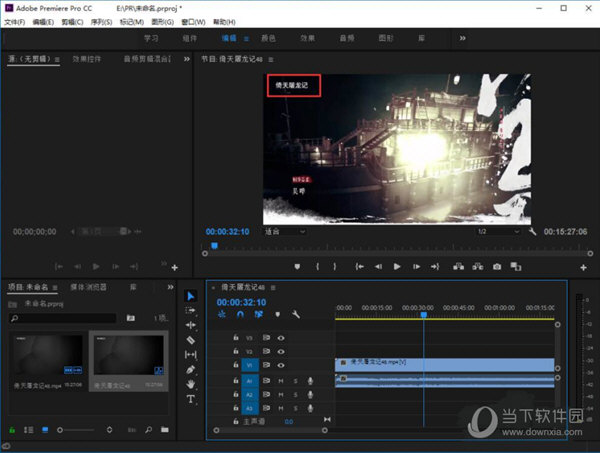Screen dimensions: 600x453
Task: Open Comparison View button in Program monitor
Action: click(515, 267)
